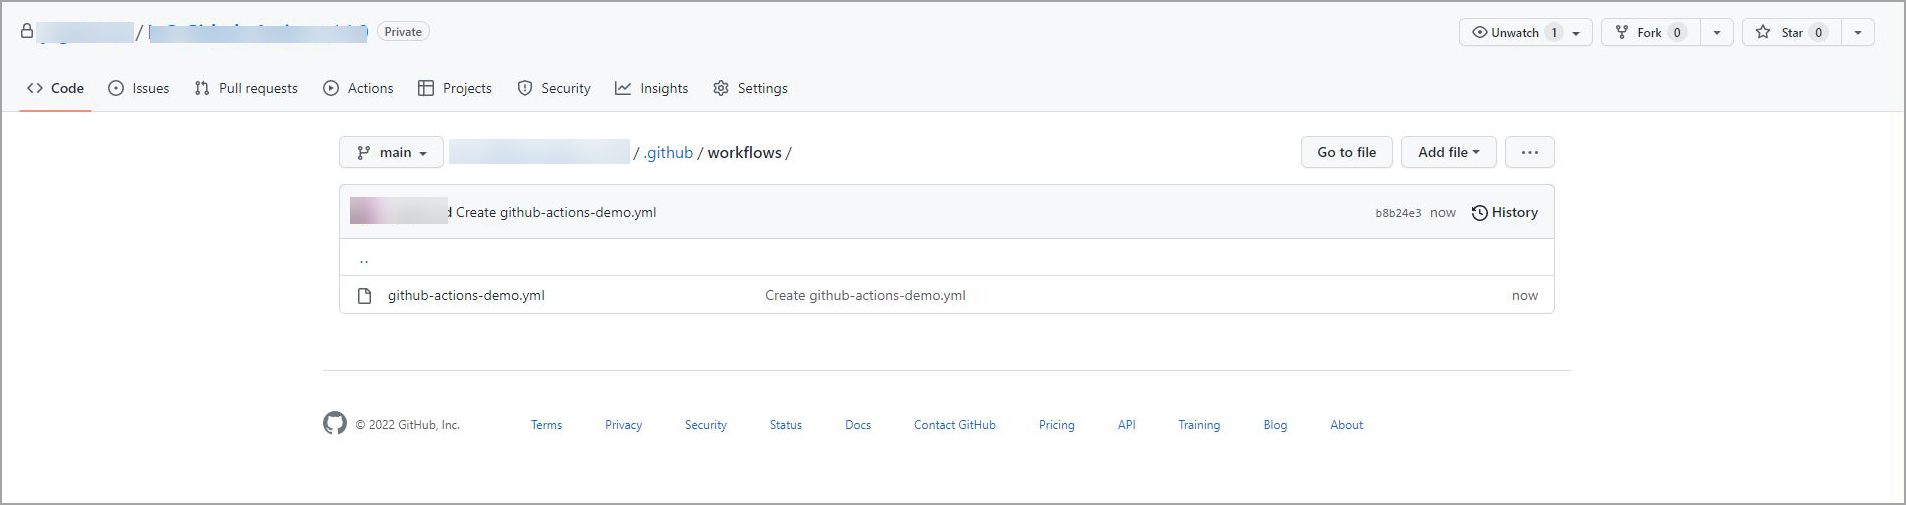The height and width of the screenshot is (505, 1906).
Task: Open the Fork options dropdown arrow
Action: [1717, 33]
